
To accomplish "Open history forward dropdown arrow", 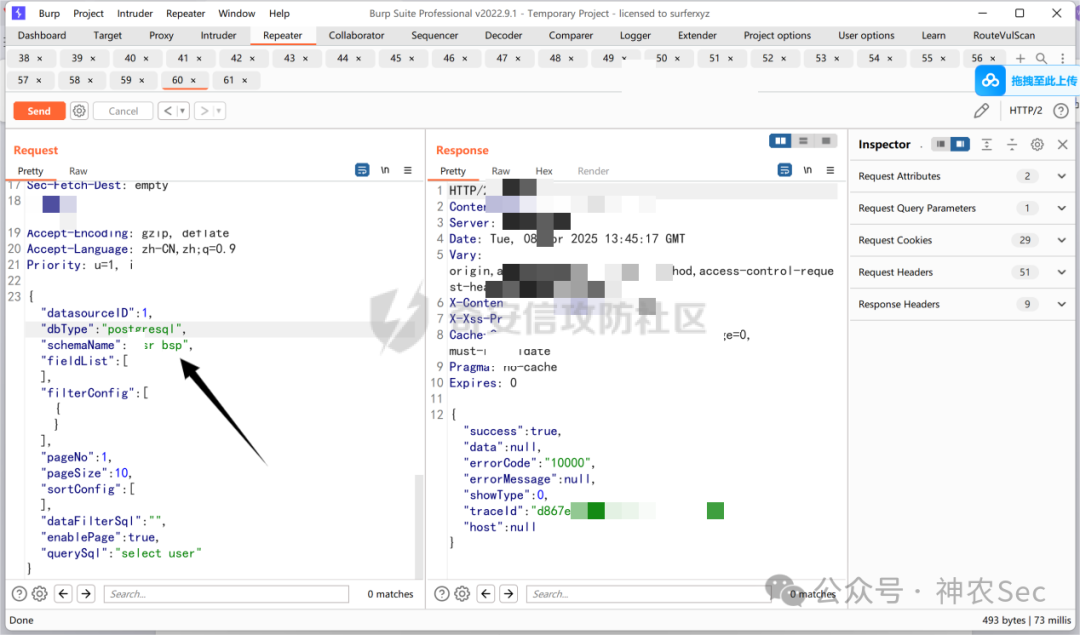I will click(x=219, y=111).
